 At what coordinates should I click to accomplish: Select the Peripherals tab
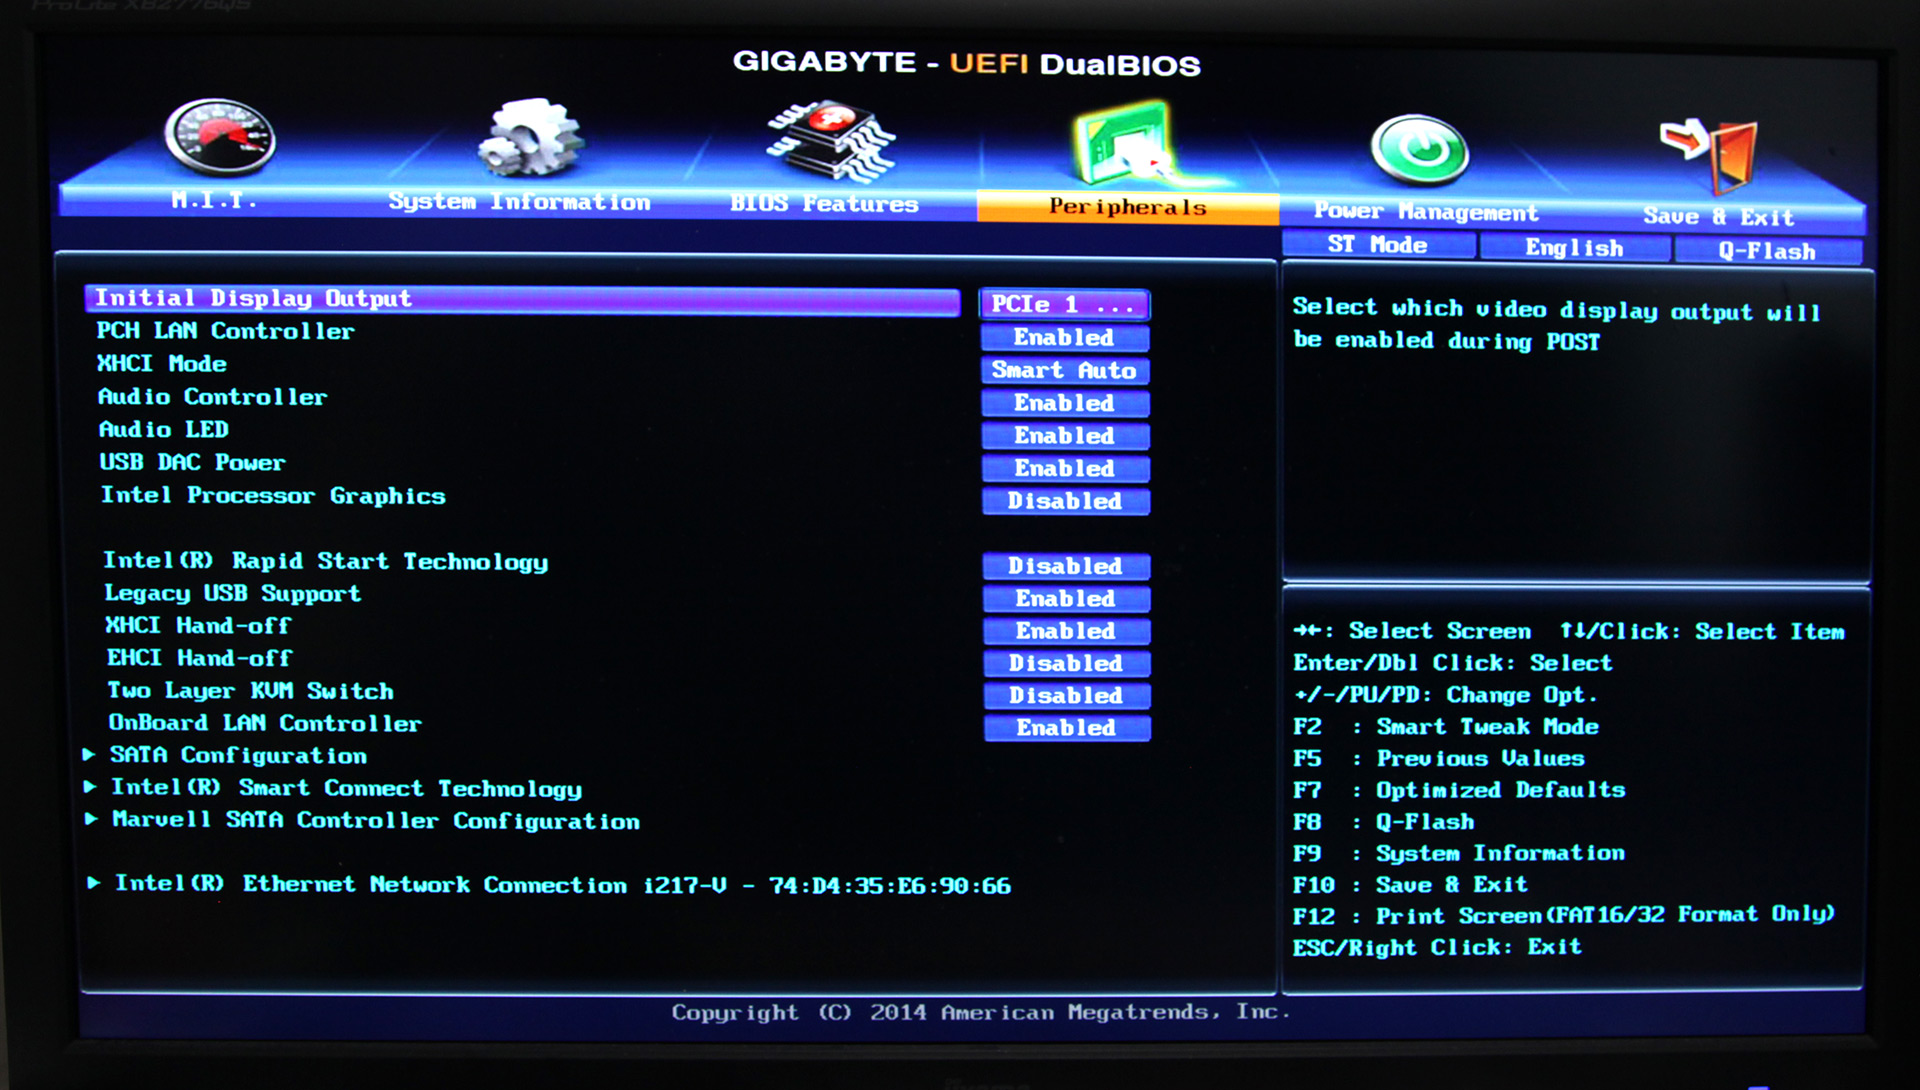1127,207
